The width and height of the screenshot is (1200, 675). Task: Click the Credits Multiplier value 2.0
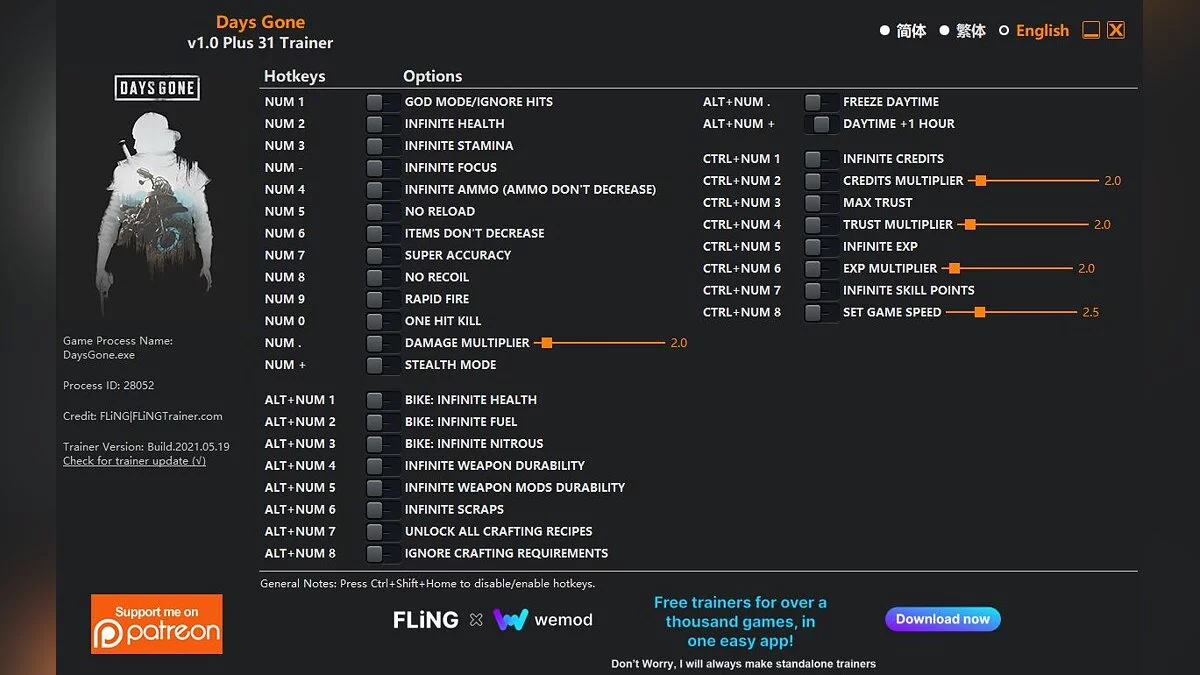click(1112, 181)
